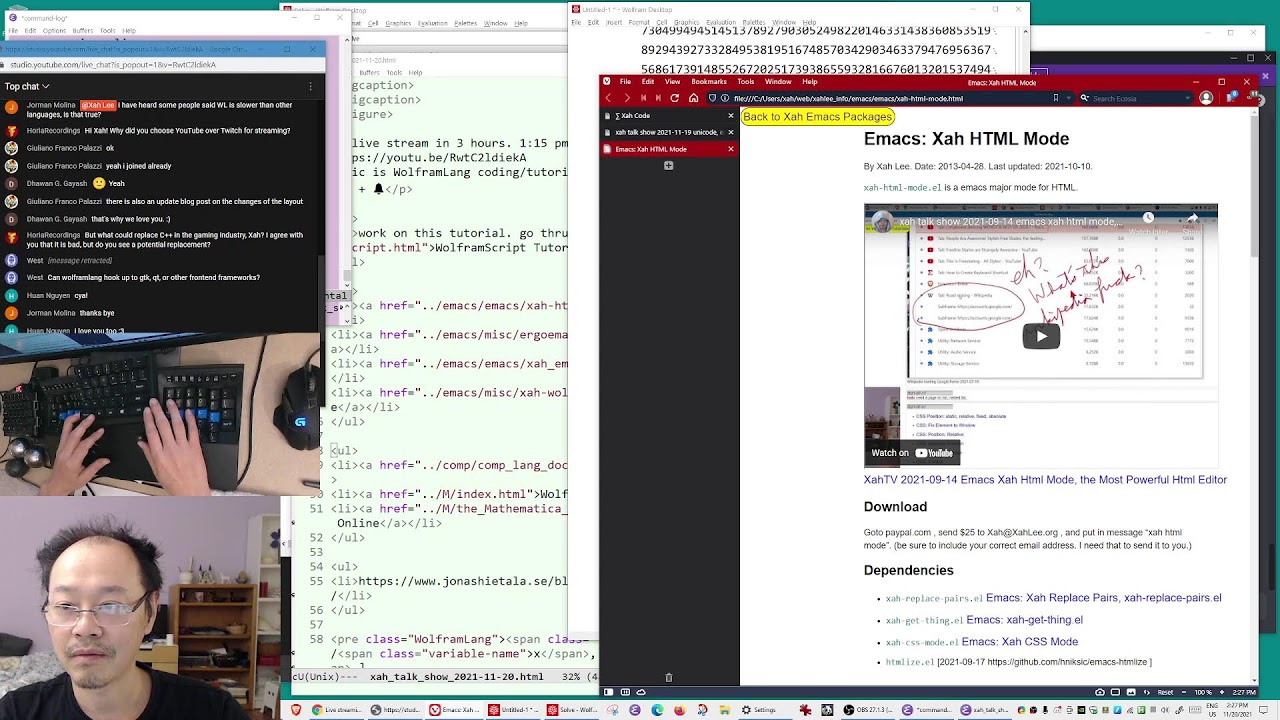This screenshot has height=720, width=1280.
Task: Go back in Vivaldi browser history
Action: click(x=609, y=98)
